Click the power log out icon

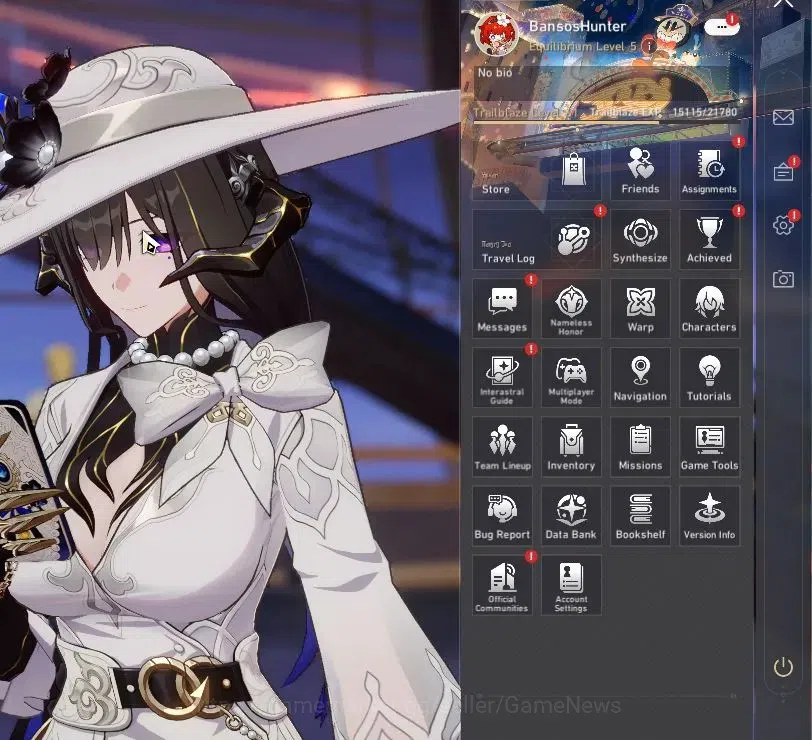click(783, 667)
